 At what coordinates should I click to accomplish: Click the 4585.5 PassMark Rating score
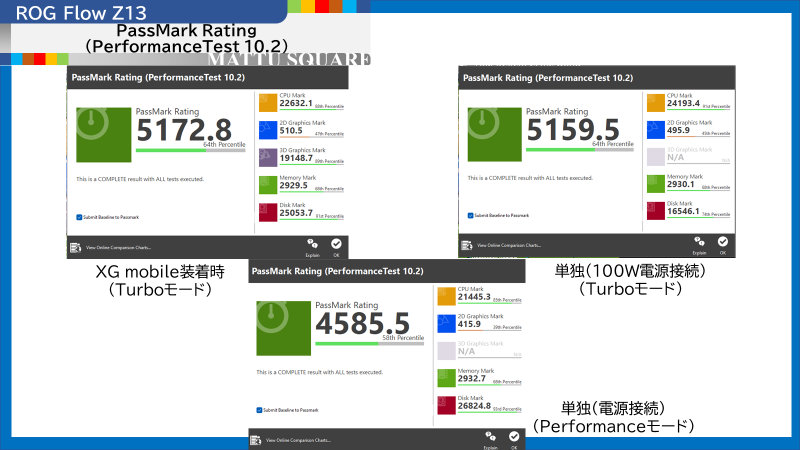click(x=362, y=323)
